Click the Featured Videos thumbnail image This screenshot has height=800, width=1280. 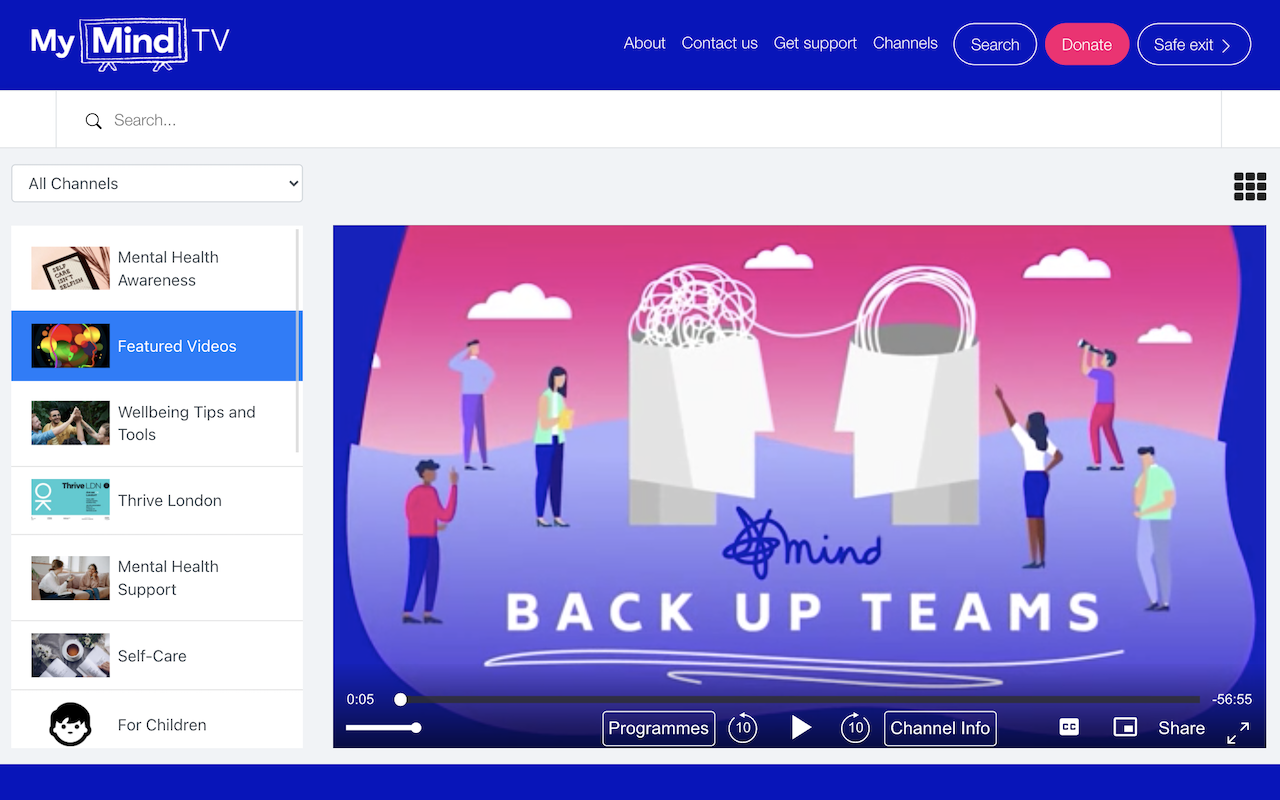pyautogui.click(x=70, y=346)
